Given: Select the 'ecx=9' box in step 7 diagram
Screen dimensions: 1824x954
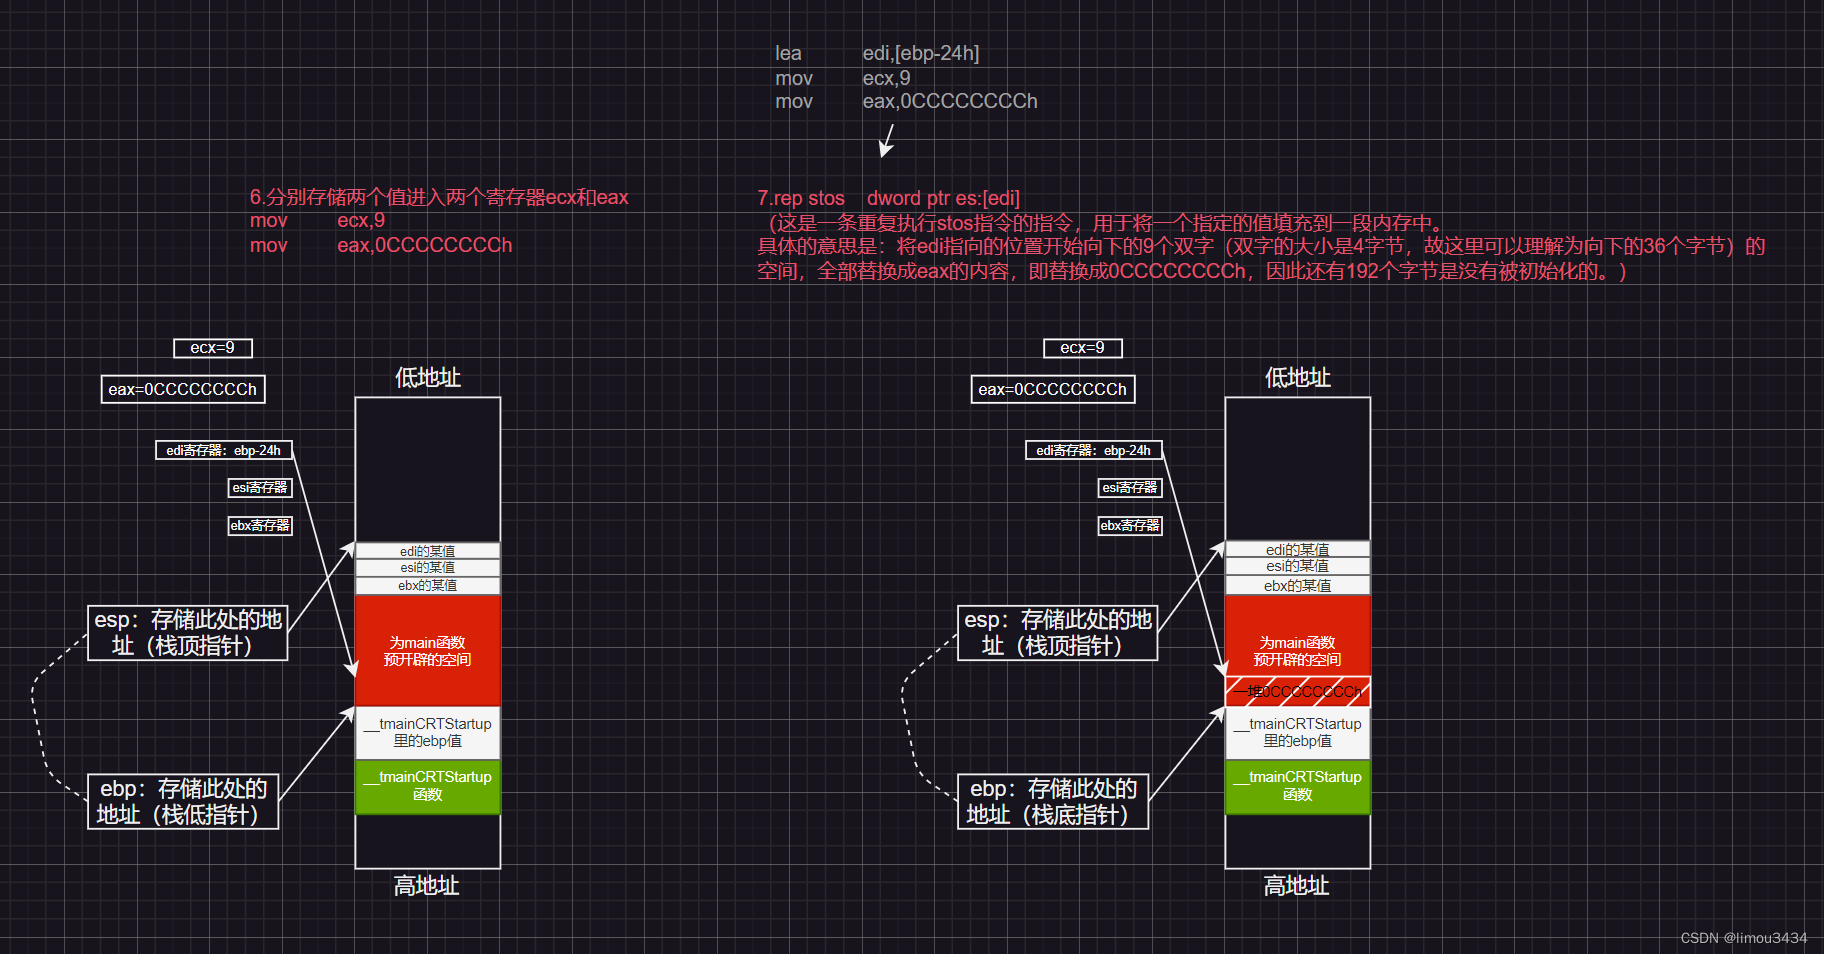Looking at the screenshot, I should (x=1083, y=348).
